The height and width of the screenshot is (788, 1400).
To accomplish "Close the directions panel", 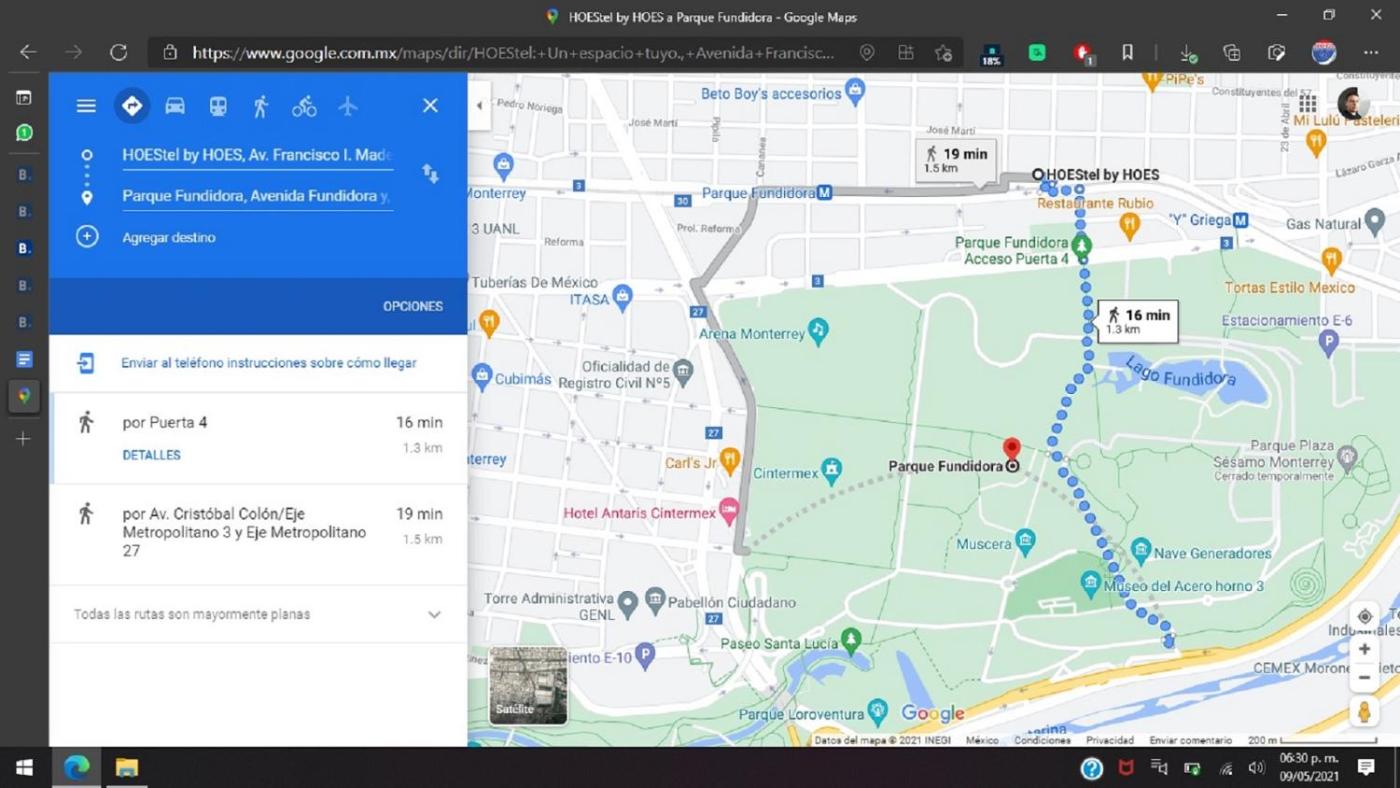I will coord(430,106).
